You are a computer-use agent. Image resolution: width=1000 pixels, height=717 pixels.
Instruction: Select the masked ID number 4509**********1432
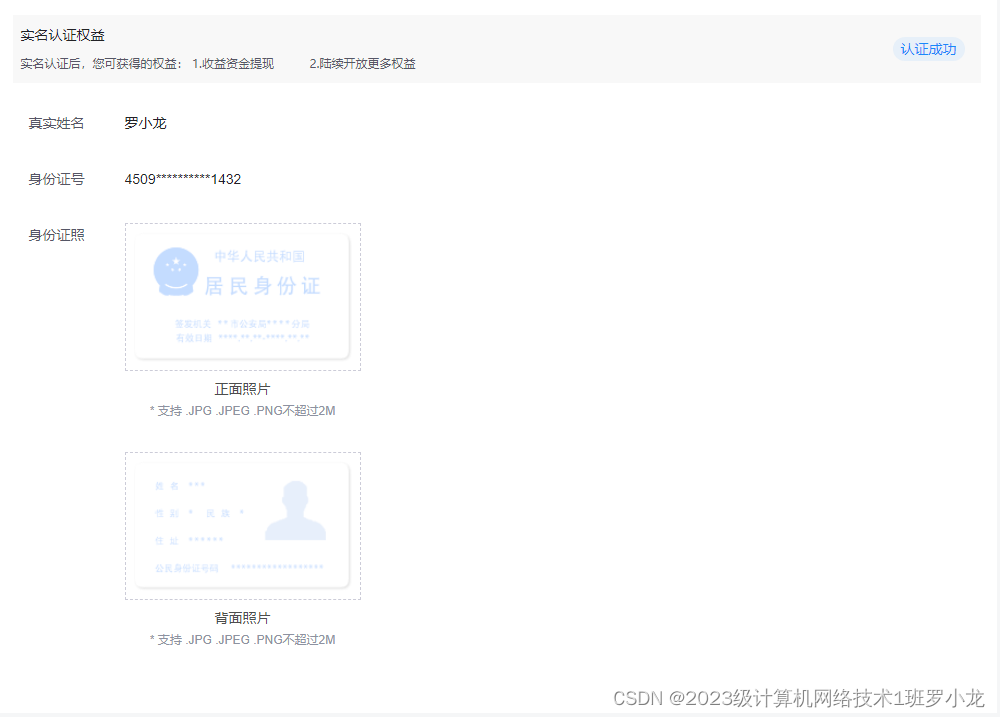[184, 179]
